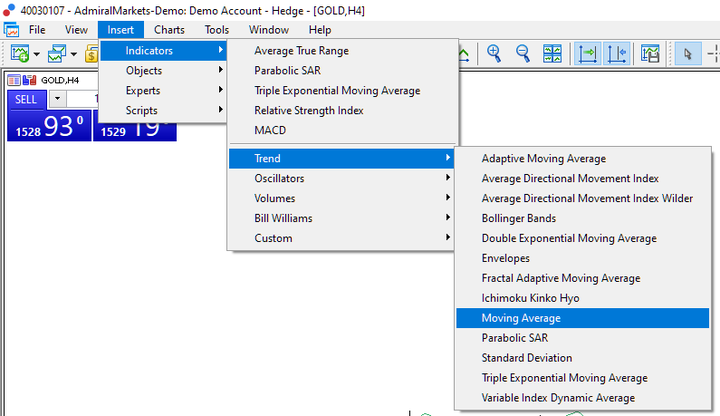
Task: Select Double Exponential Moving Average
Action: 583,238
